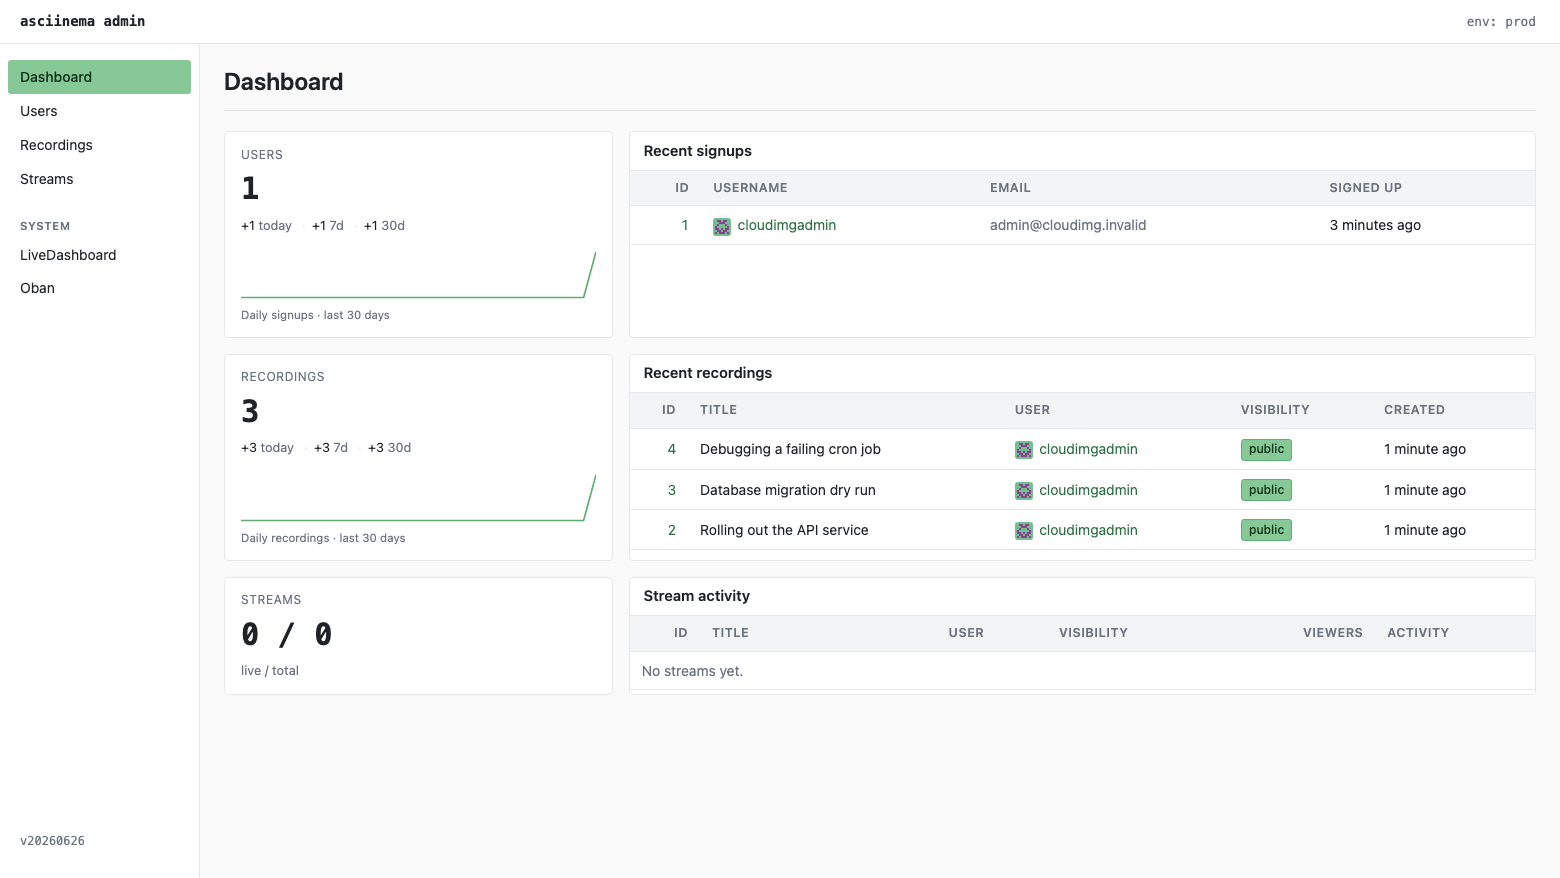Navigate to Streams in the sidebar
The image size is (1560, 878).
[99, 179]
